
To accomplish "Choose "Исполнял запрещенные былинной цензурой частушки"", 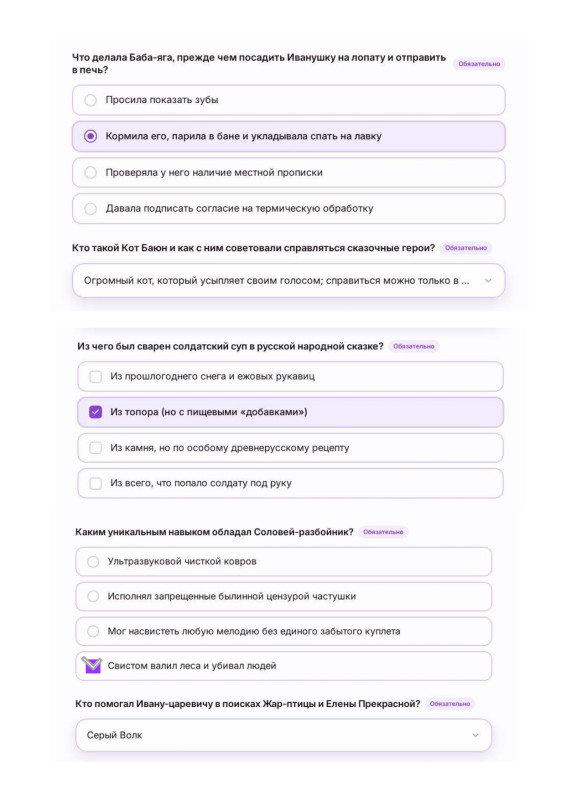I will pyautogui.click(x=284, y=596).
